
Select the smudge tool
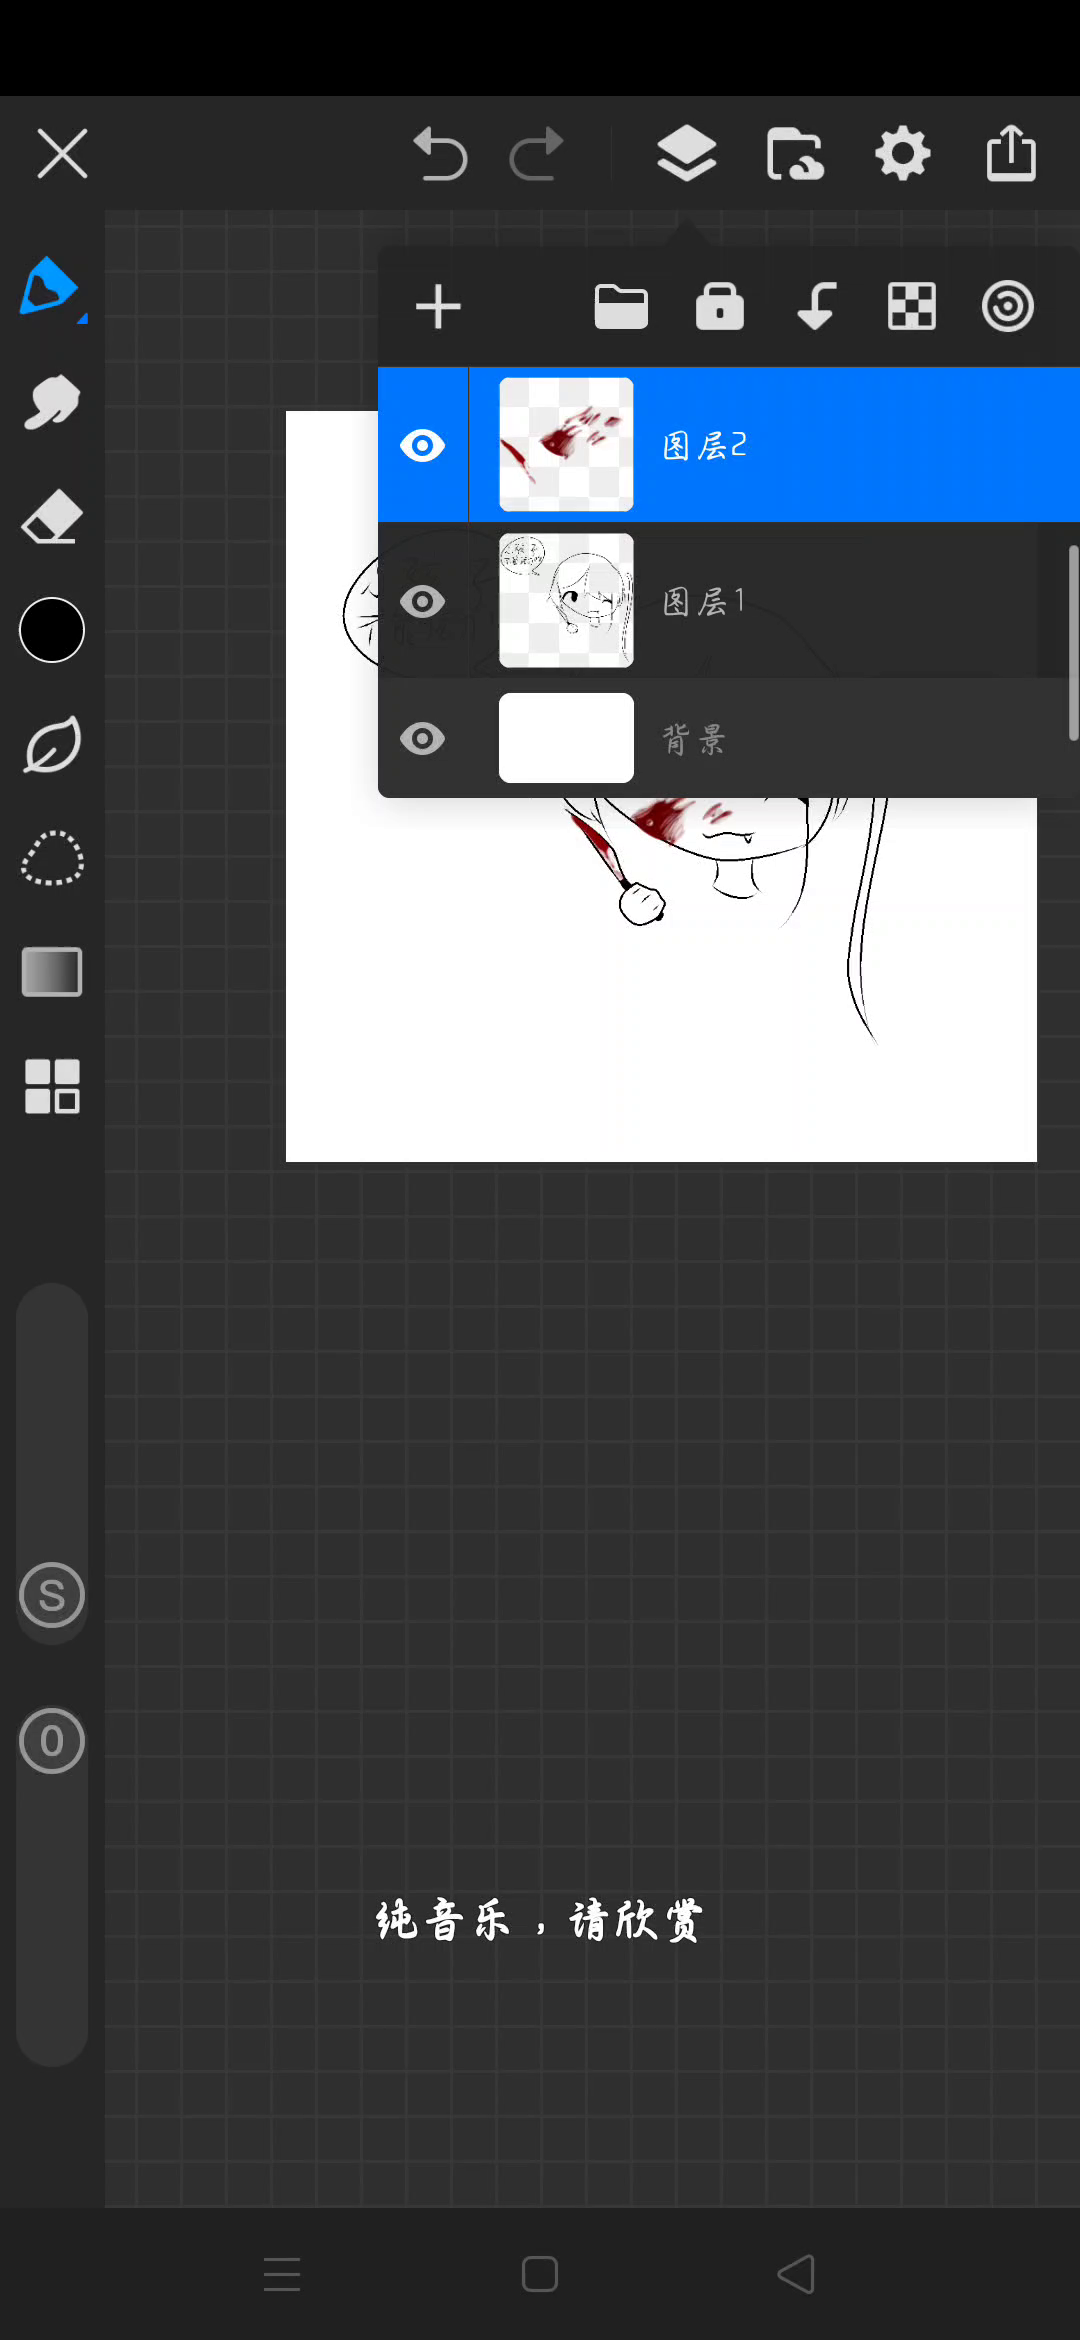(51, 403)
